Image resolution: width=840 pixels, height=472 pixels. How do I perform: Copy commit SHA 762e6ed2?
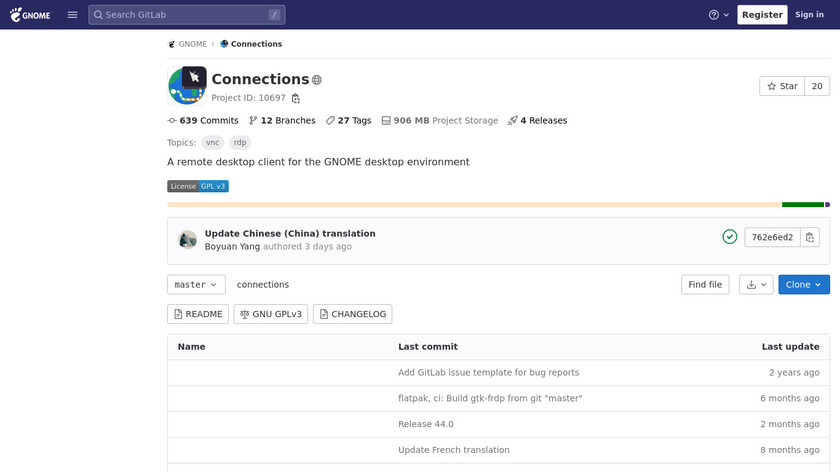tap(810, 237)
